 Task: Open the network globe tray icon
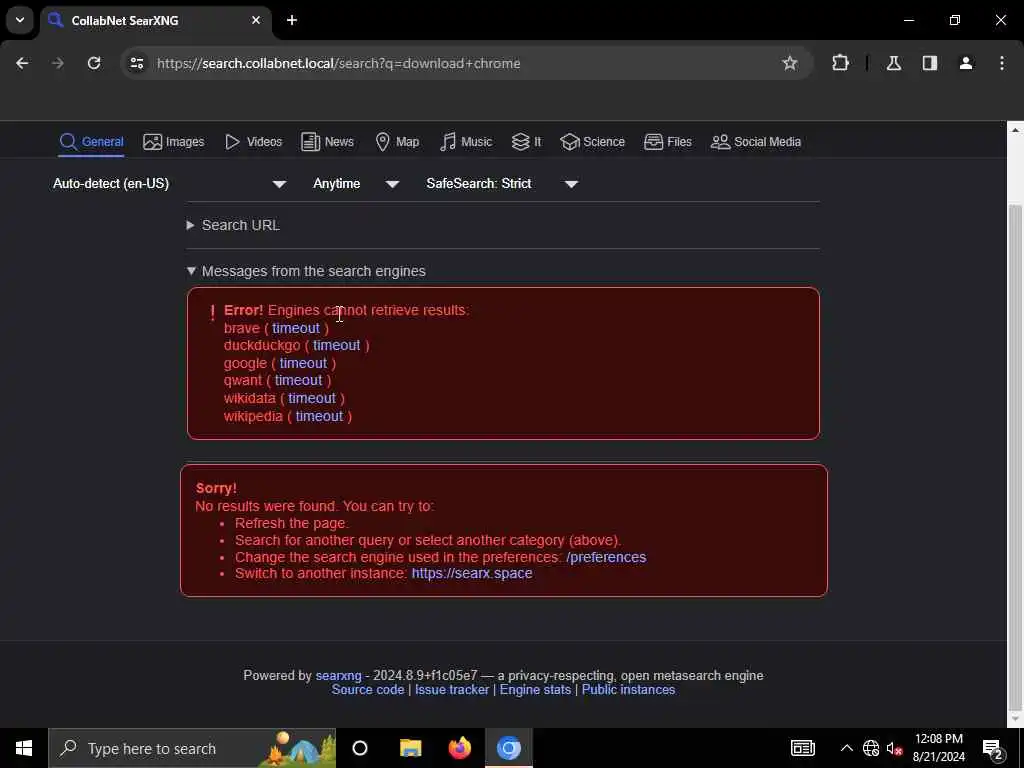[871, 748]
